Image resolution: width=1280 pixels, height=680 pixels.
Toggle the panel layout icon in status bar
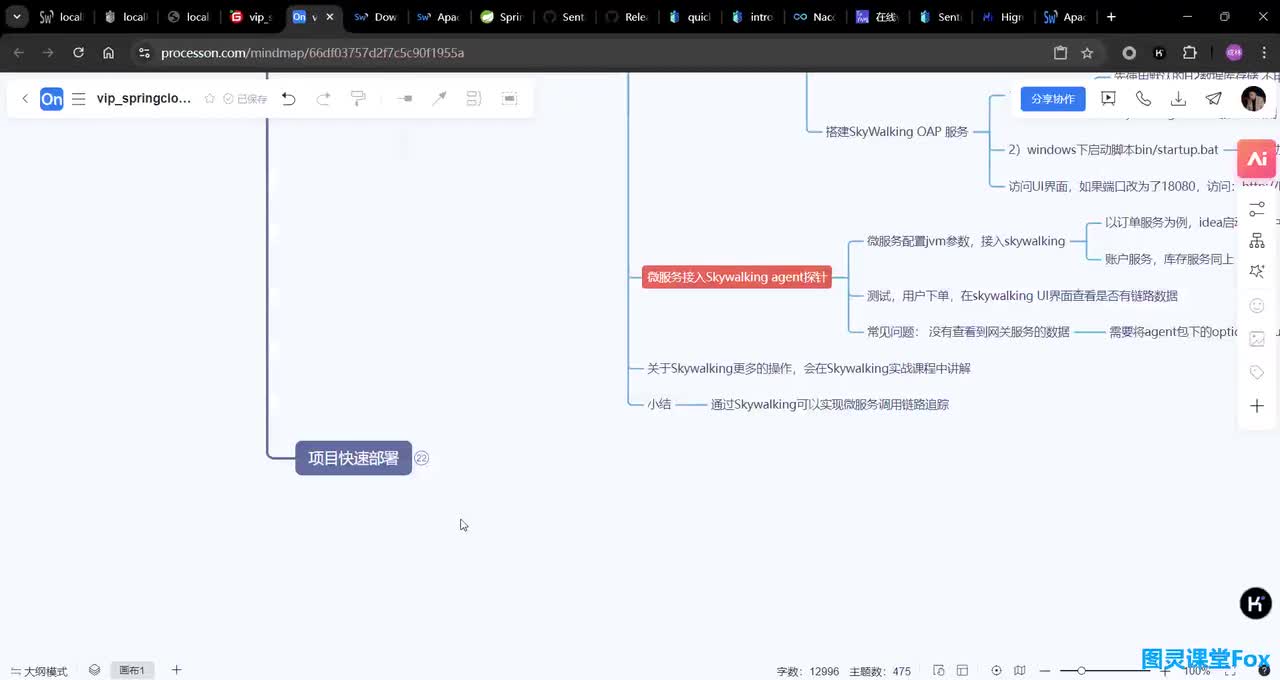tap(962, 670)
